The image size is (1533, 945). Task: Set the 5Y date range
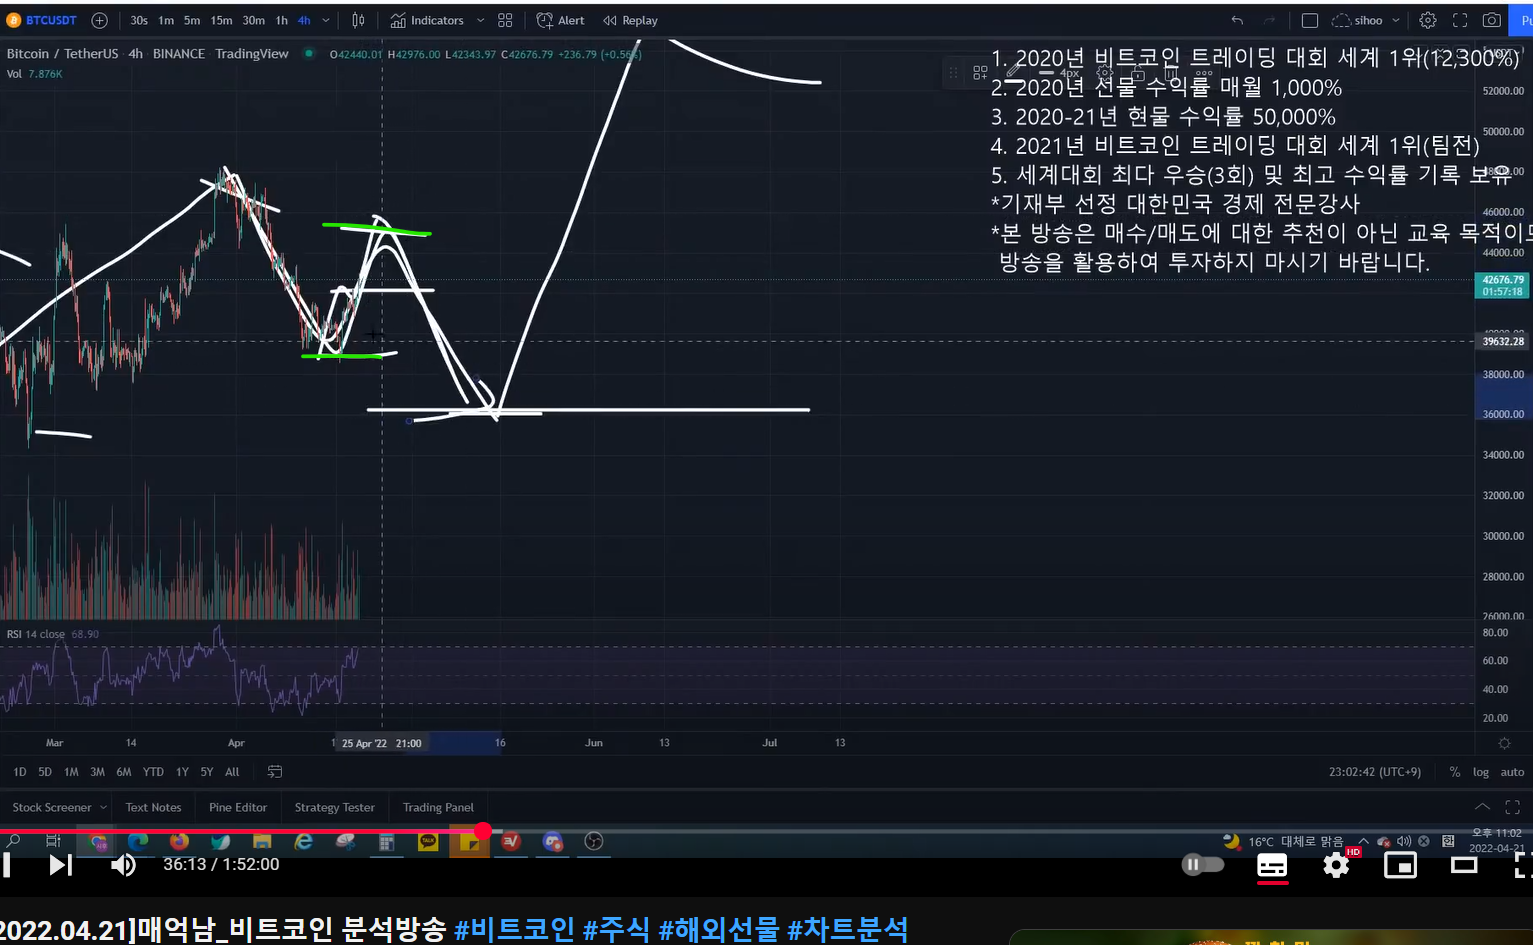pyautogui.click(x=207, y=772)
